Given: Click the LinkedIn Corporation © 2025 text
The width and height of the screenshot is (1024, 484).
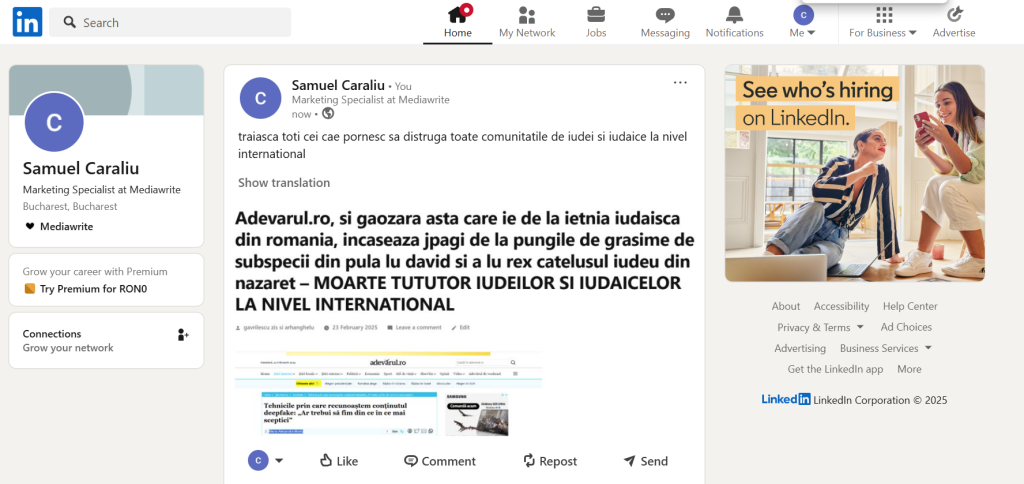Looking at the screenshot, I should [x=880, y=400].
